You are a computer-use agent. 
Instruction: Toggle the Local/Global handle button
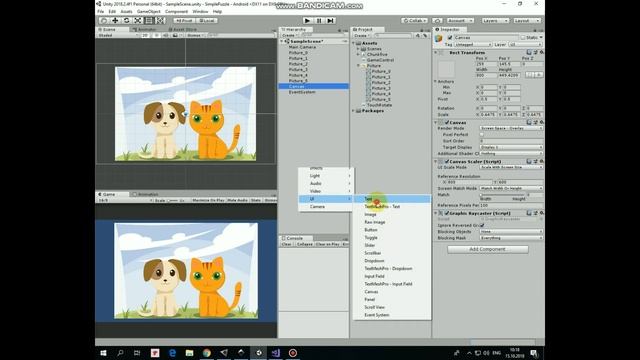click(x=207, y=20)
